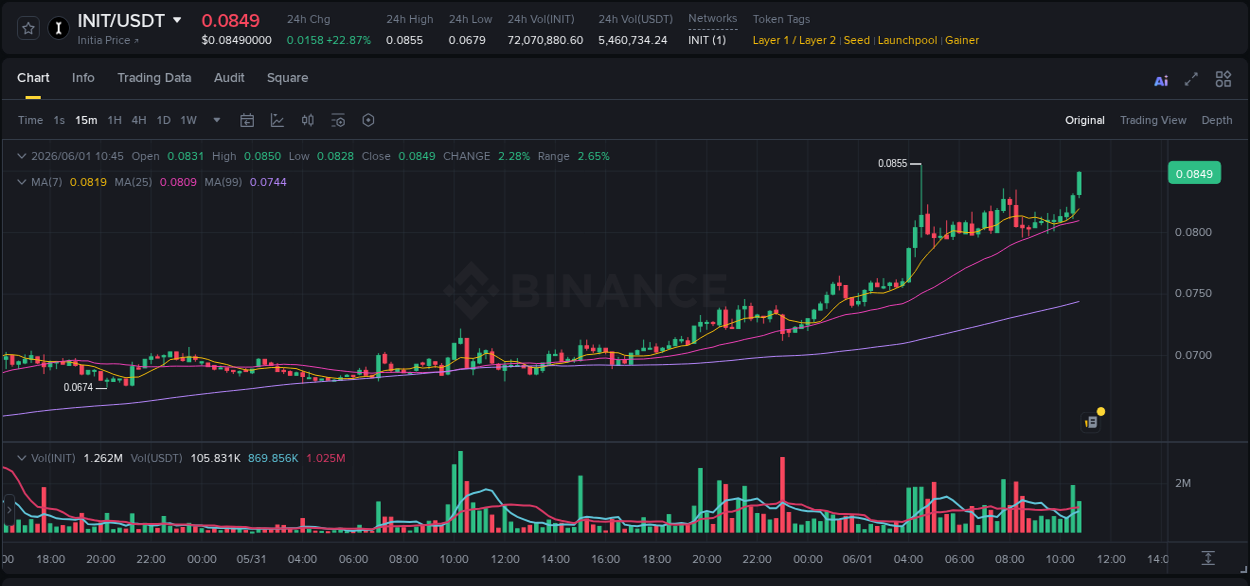Click the $0.08490000 USD price
The width and height of the screenshot is (1250, 586).
point(236,40)
